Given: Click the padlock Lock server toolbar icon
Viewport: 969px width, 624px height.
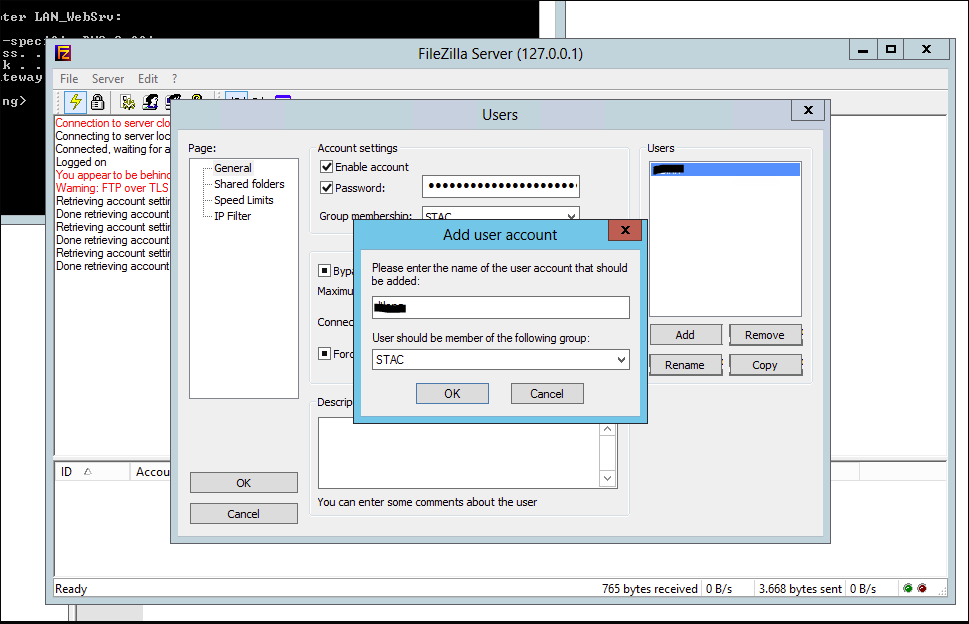Looking at the screenshot, I should click(x=97, y=102).
